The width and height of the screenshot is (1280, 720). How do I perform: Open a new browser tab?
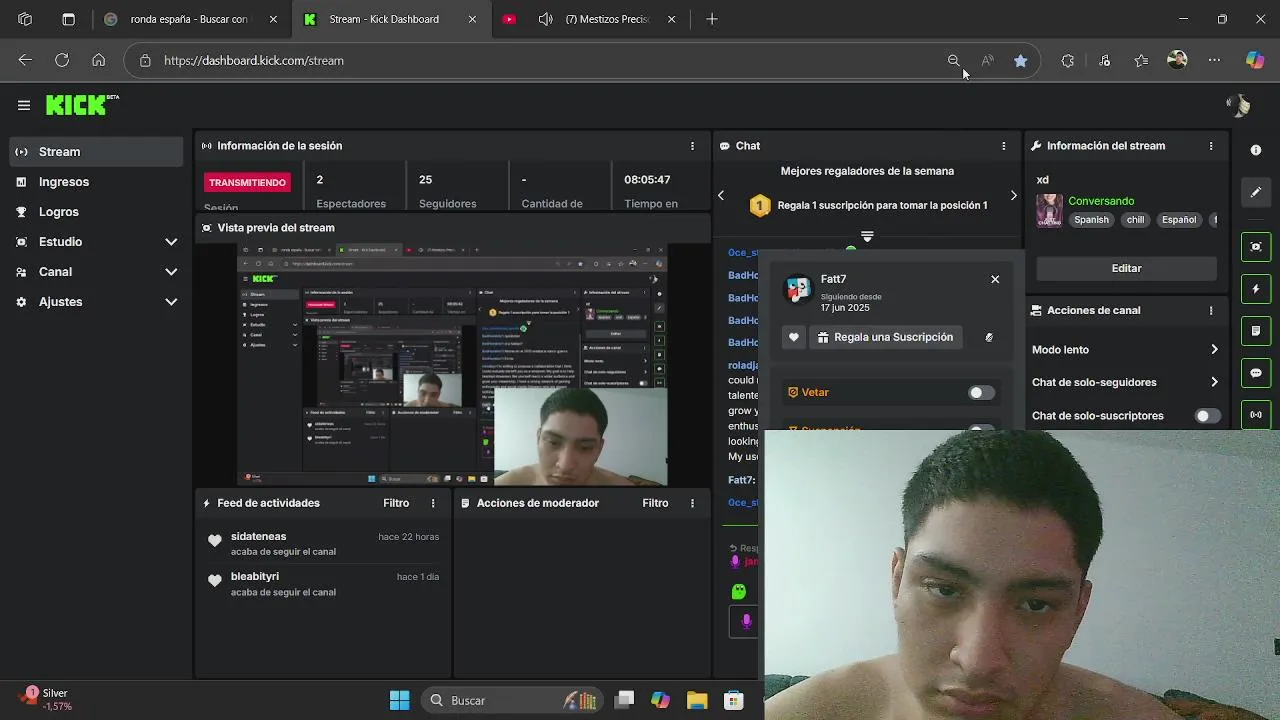712,19
